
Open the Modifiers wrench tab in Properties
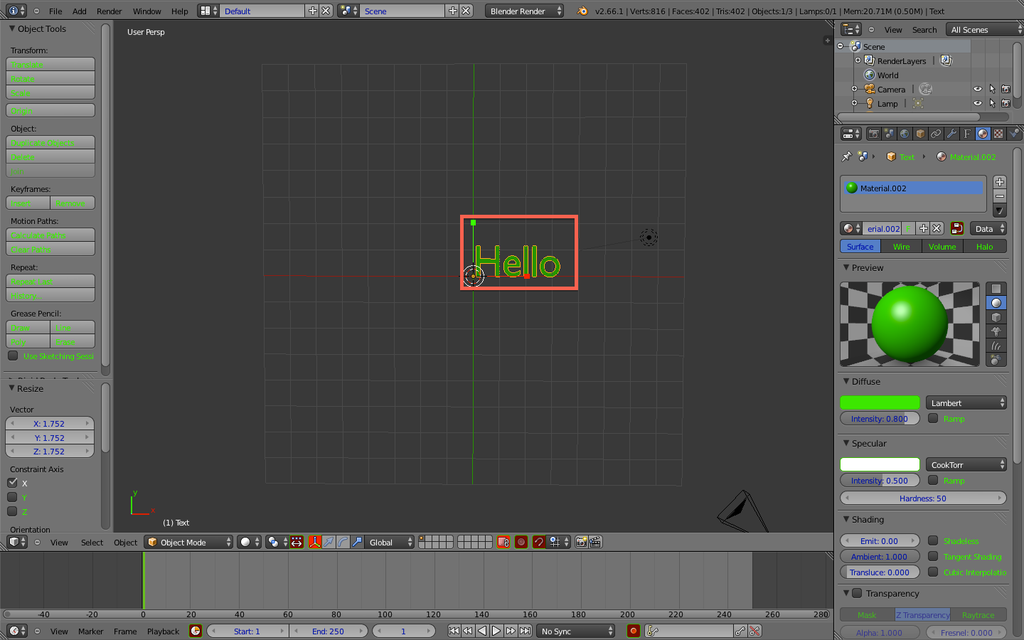[952, 133]
